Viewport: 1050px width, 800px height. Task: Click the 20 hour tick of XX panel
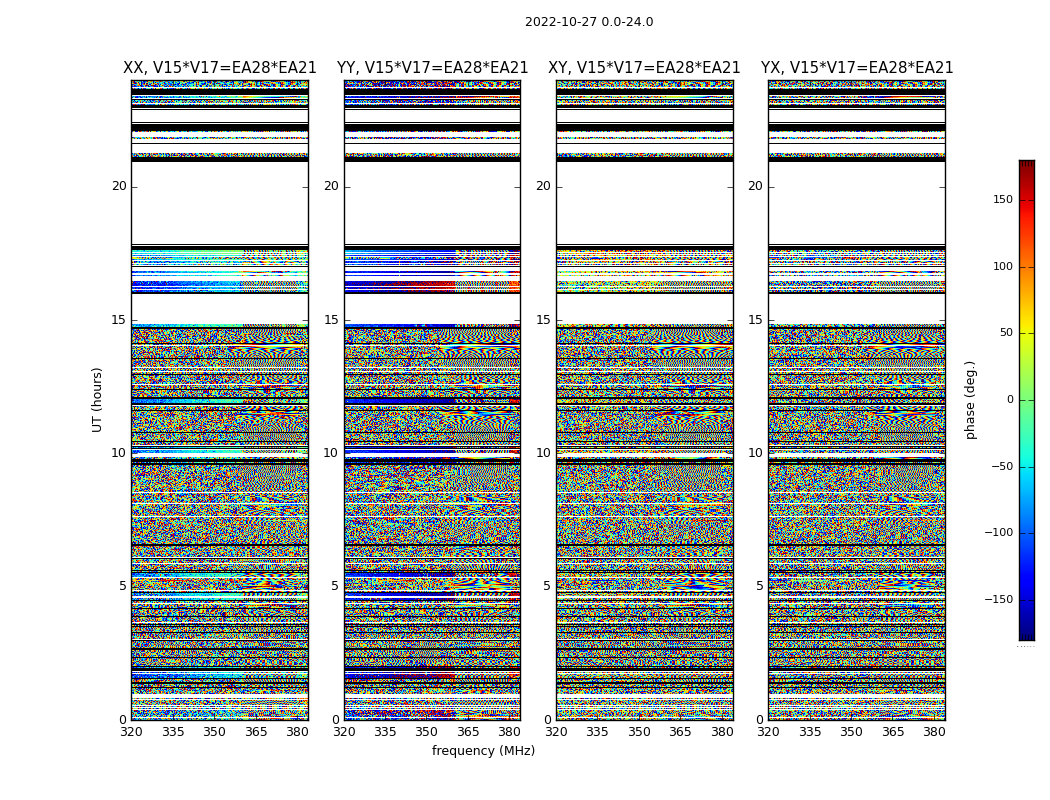pos(119,186)
